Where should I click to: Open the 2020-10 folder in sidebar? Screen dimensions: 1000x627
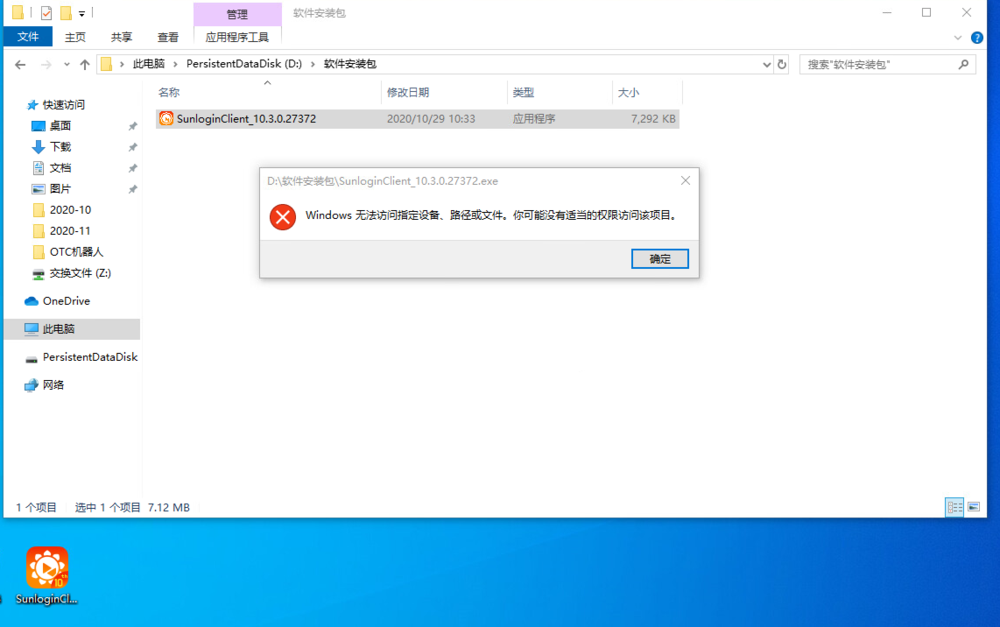70,210
